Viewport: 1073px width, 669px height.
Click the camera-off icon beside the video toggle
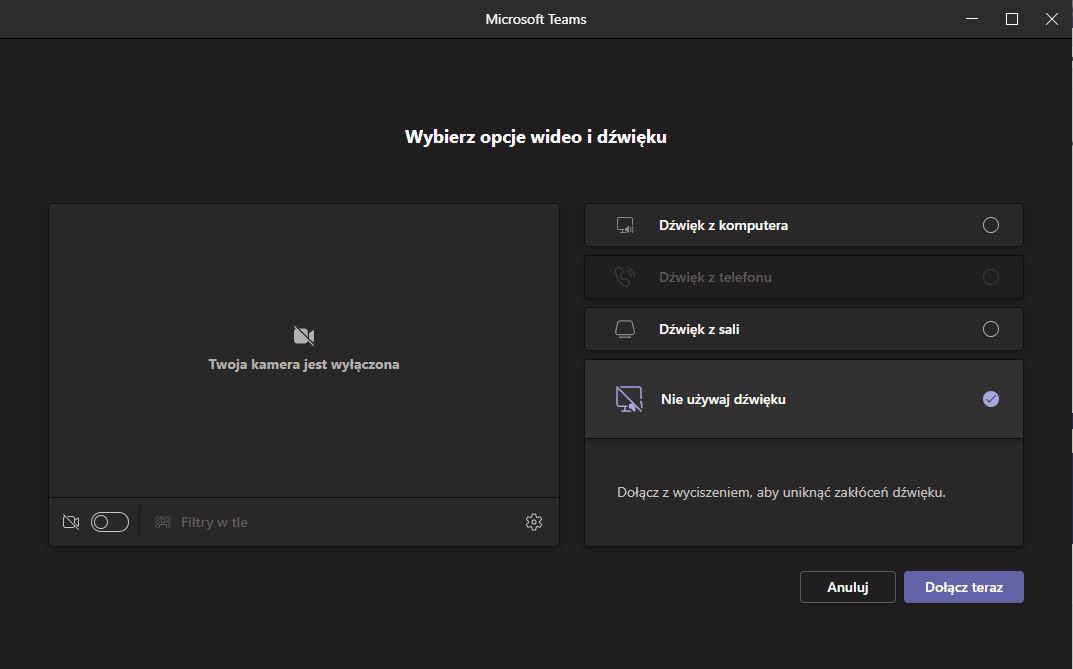click(x=70, y=522)
